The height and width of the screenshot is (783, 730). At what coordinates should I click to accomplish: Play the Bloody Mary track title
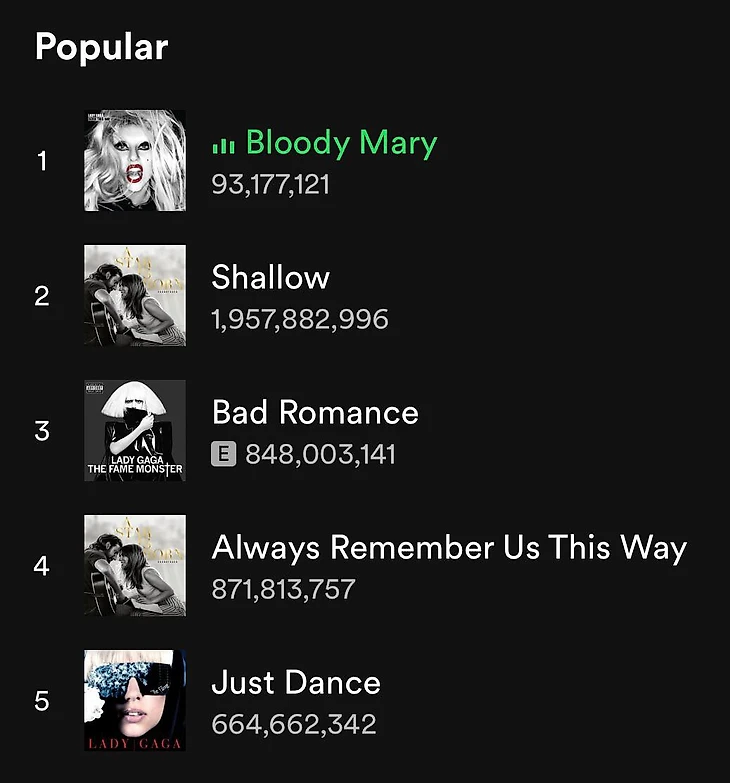click(341, 143)
